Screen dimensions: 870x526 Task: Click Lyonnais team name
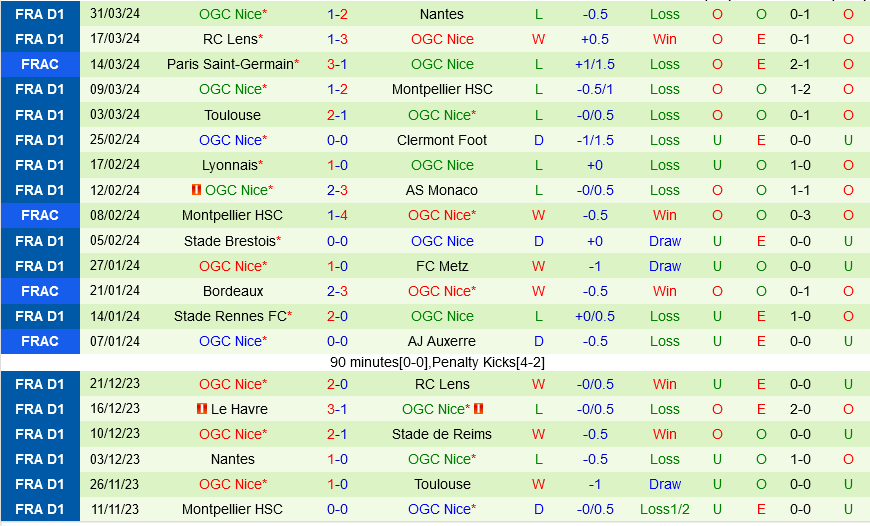coord(230,165)
